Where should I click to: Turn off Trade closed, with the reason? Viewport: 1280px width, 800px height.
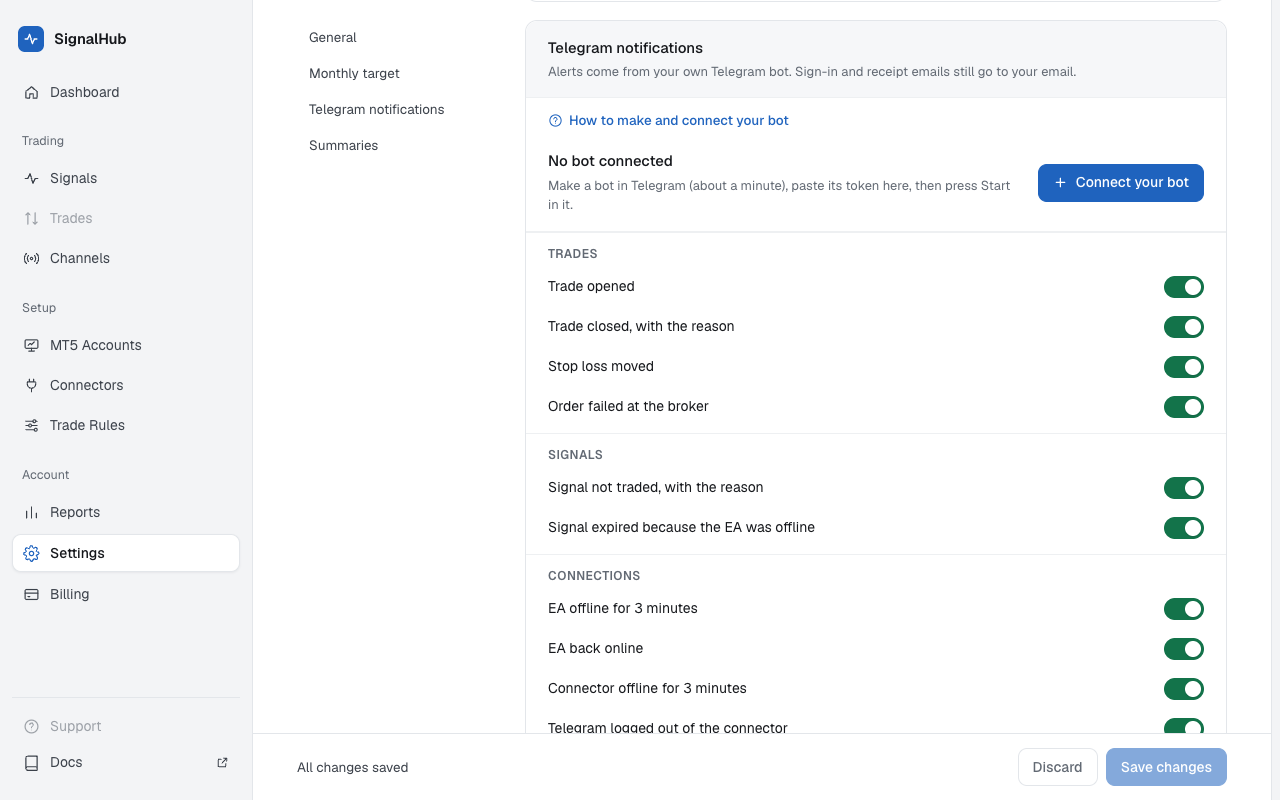click(x=1184, y=327)
